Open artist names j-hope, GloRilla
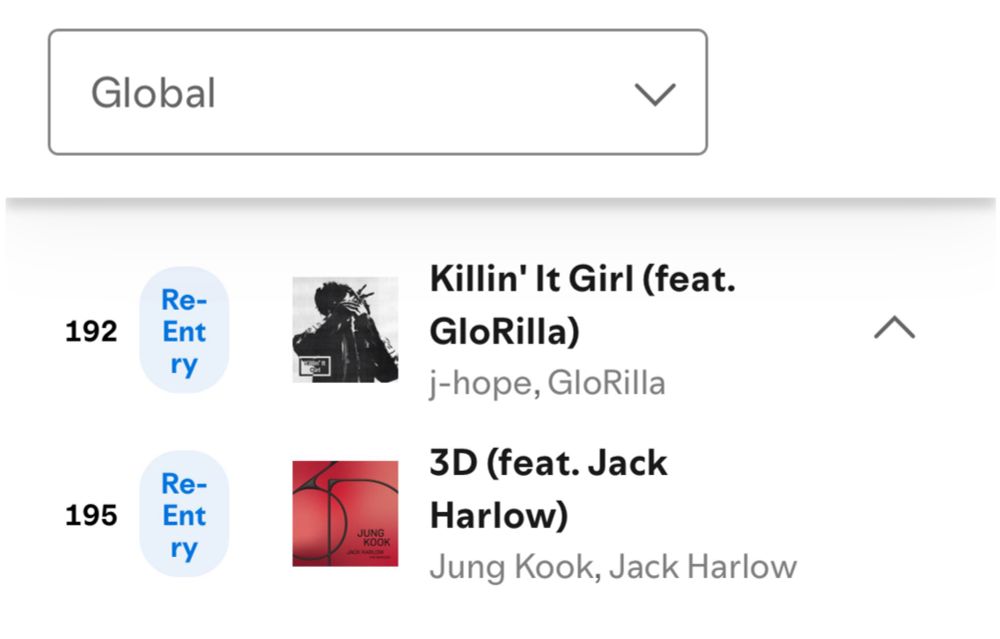 pyautogui.click(x=547, y=383)
